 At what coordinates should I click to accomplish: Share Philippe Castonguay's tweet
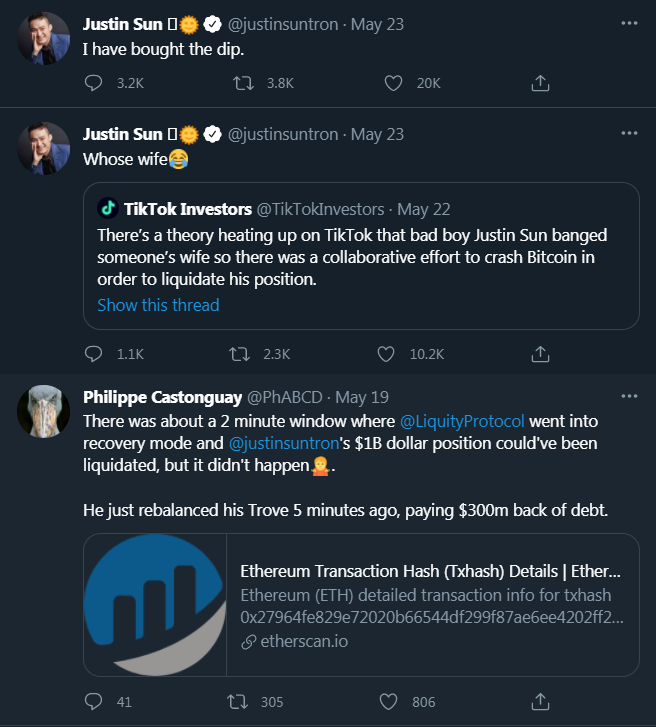[x=540, y=701]
